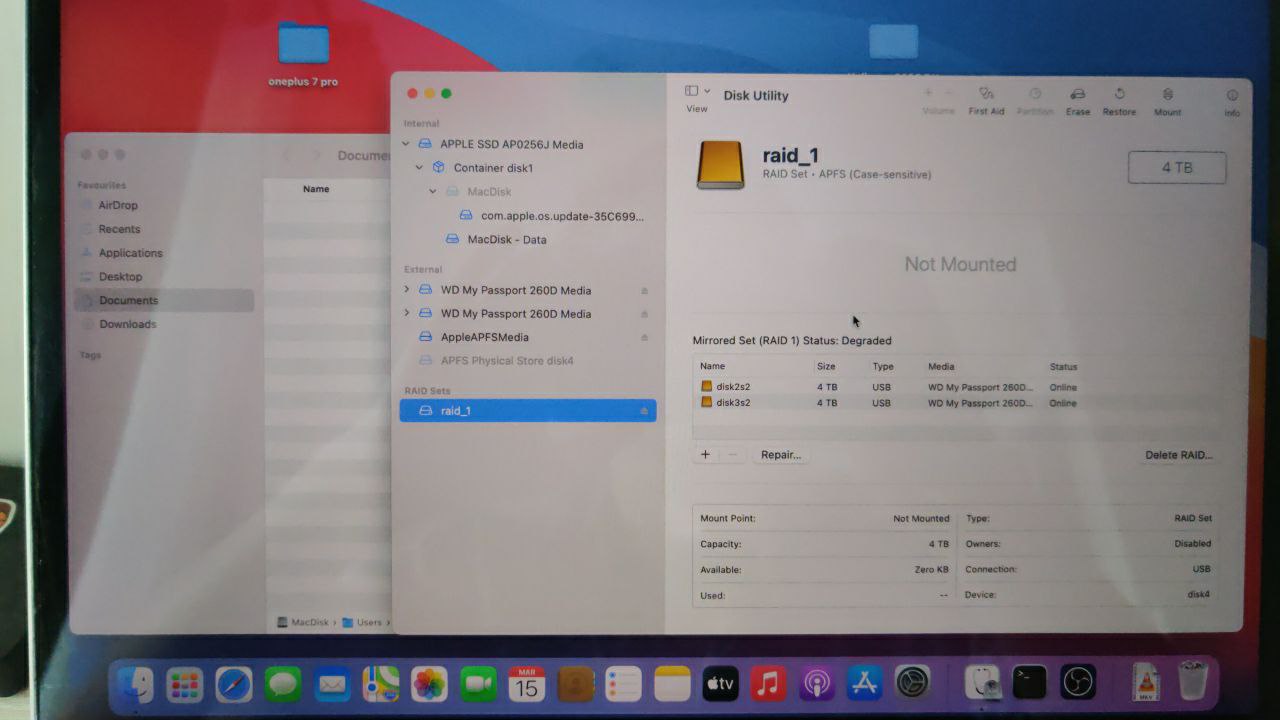Open the Trash in the Dock
1280x720 pixels.
point(1193,681)
